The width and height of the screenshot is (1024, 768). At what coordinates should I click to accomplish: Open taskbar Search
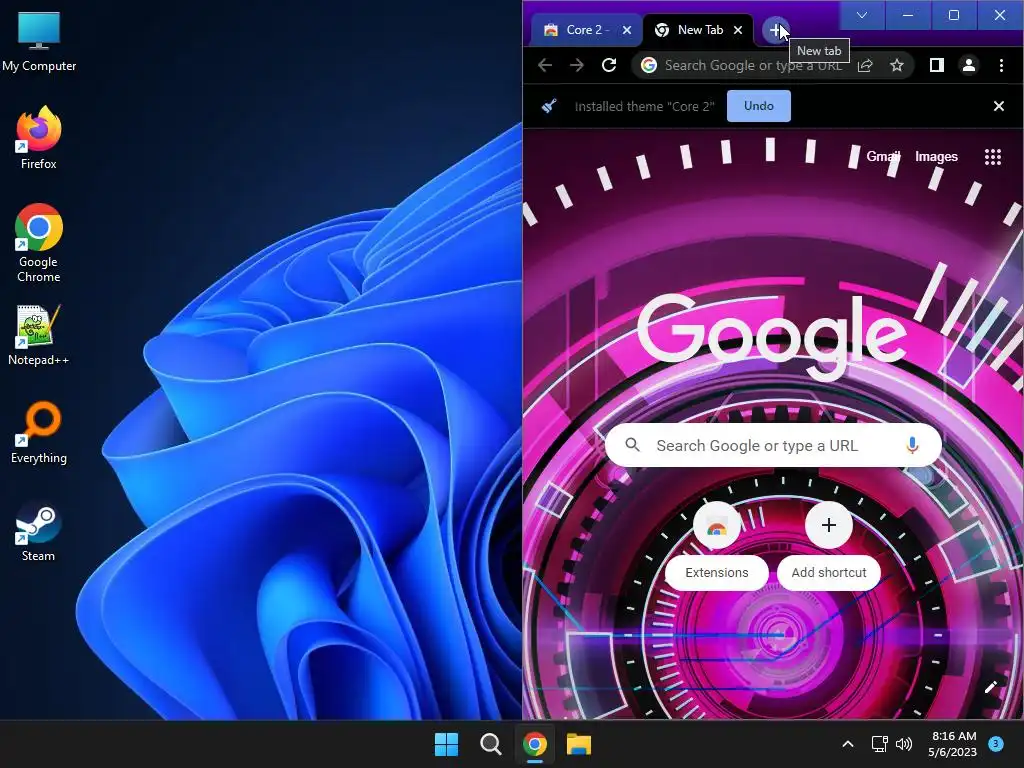click(x=490, y=744)
